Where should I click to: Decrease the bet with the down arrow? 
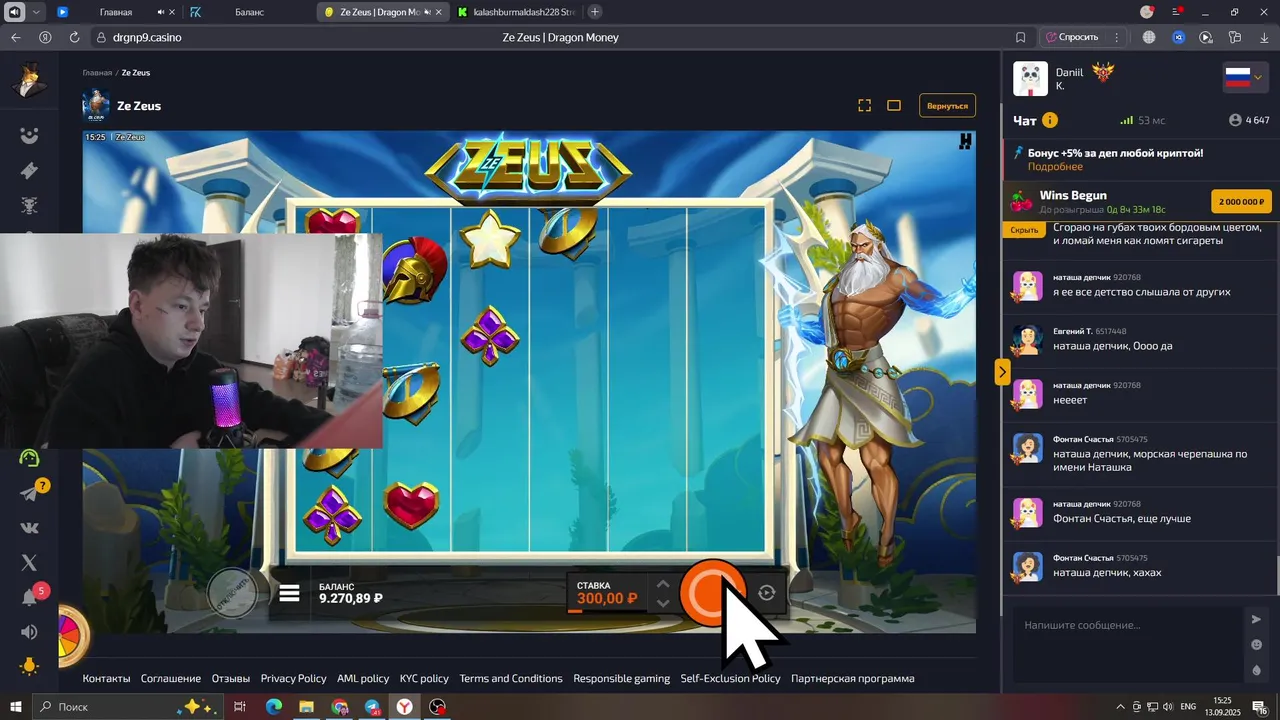(x=662, y=603)
